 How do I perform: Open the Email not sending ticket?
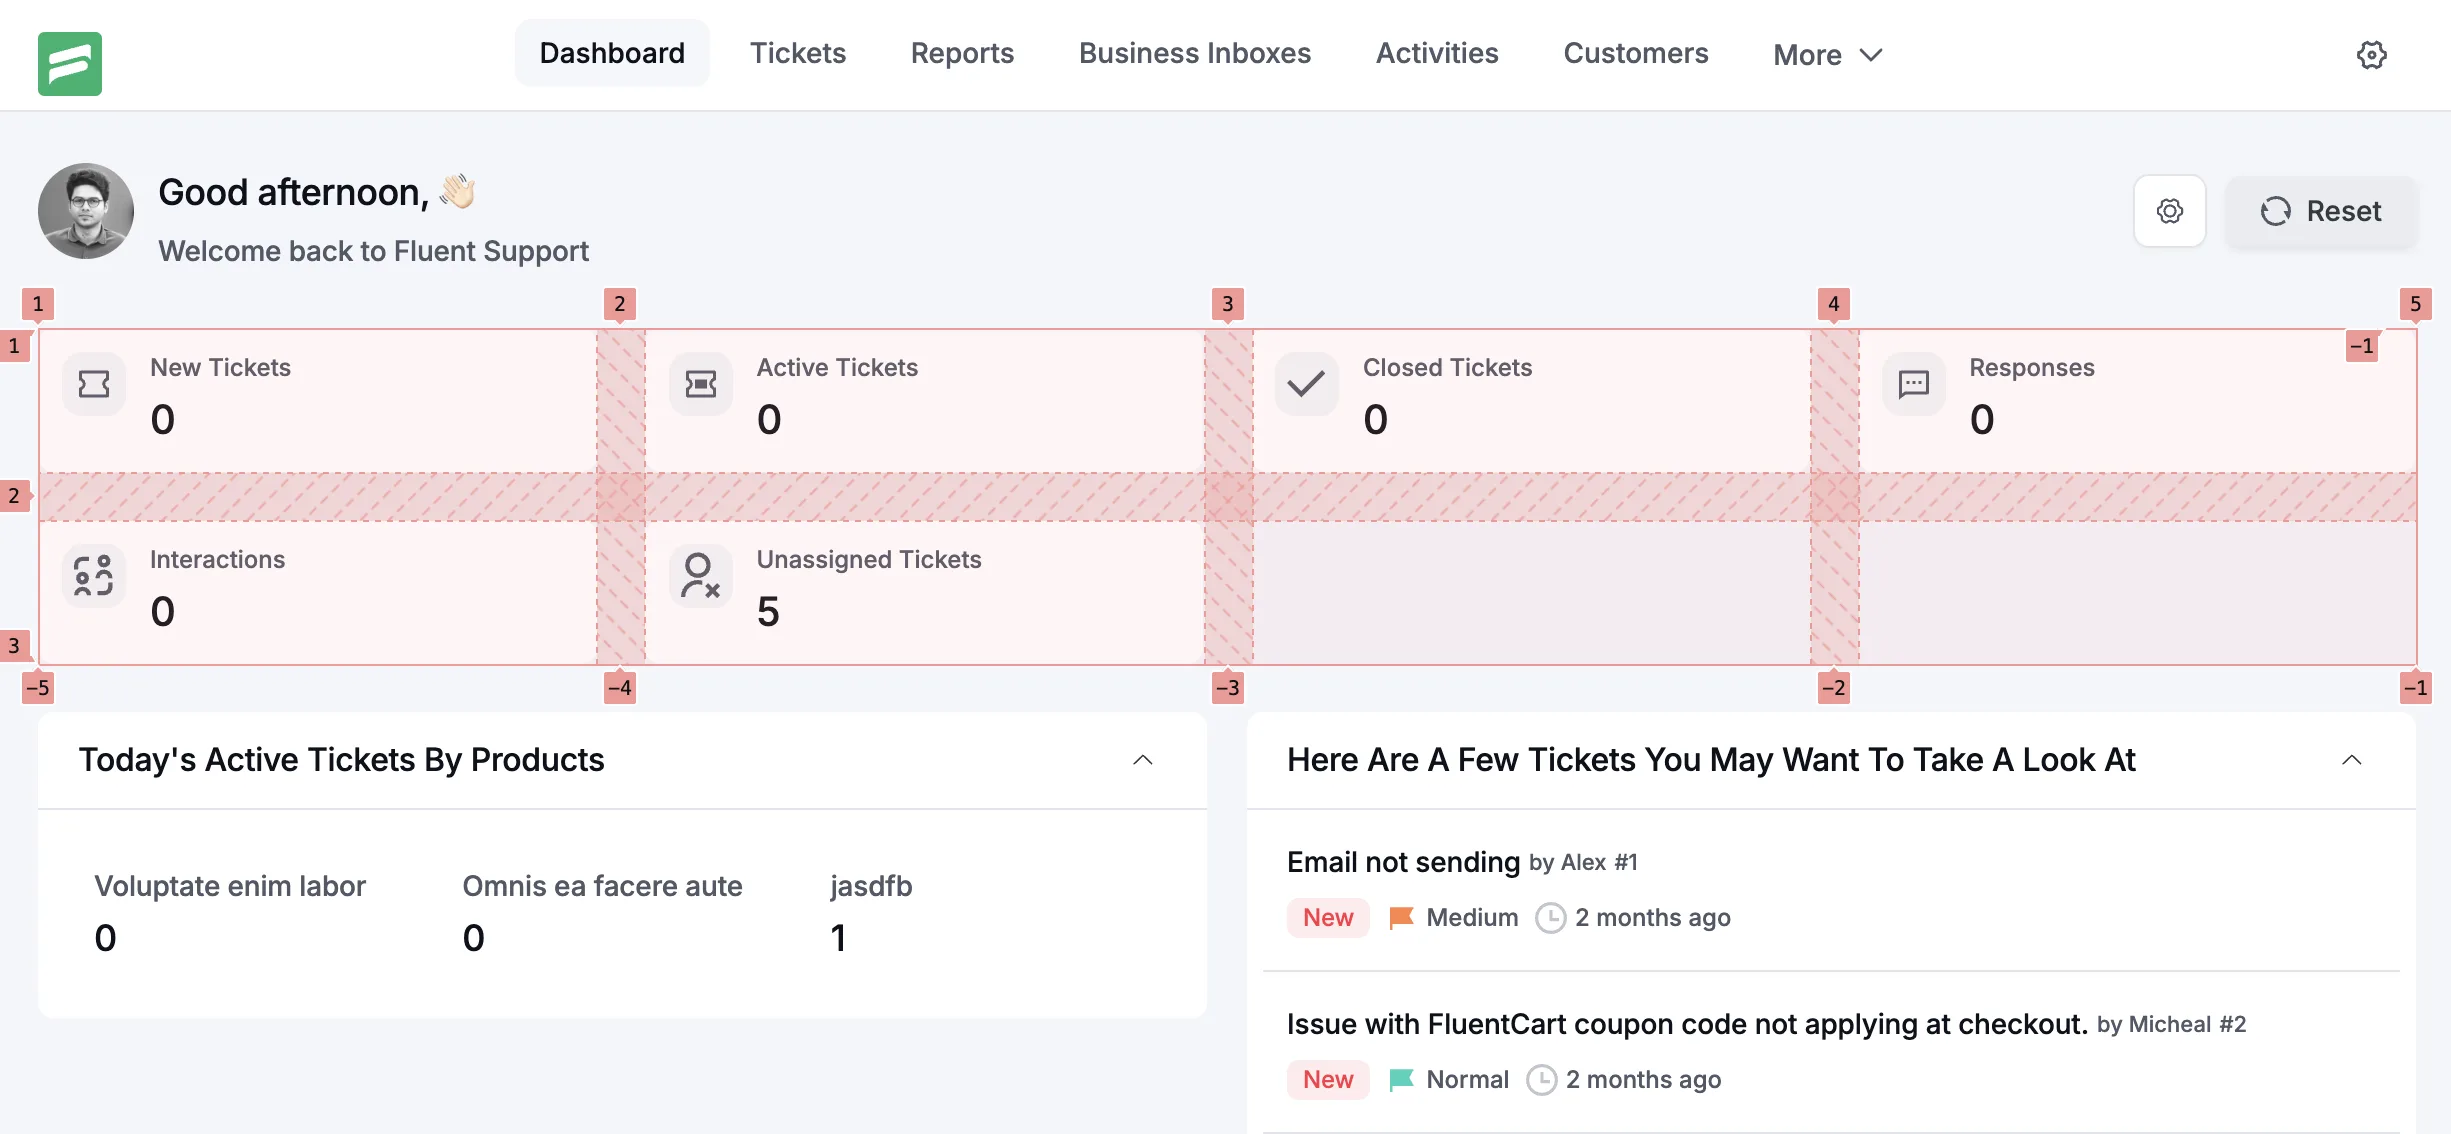[1401, 861]
